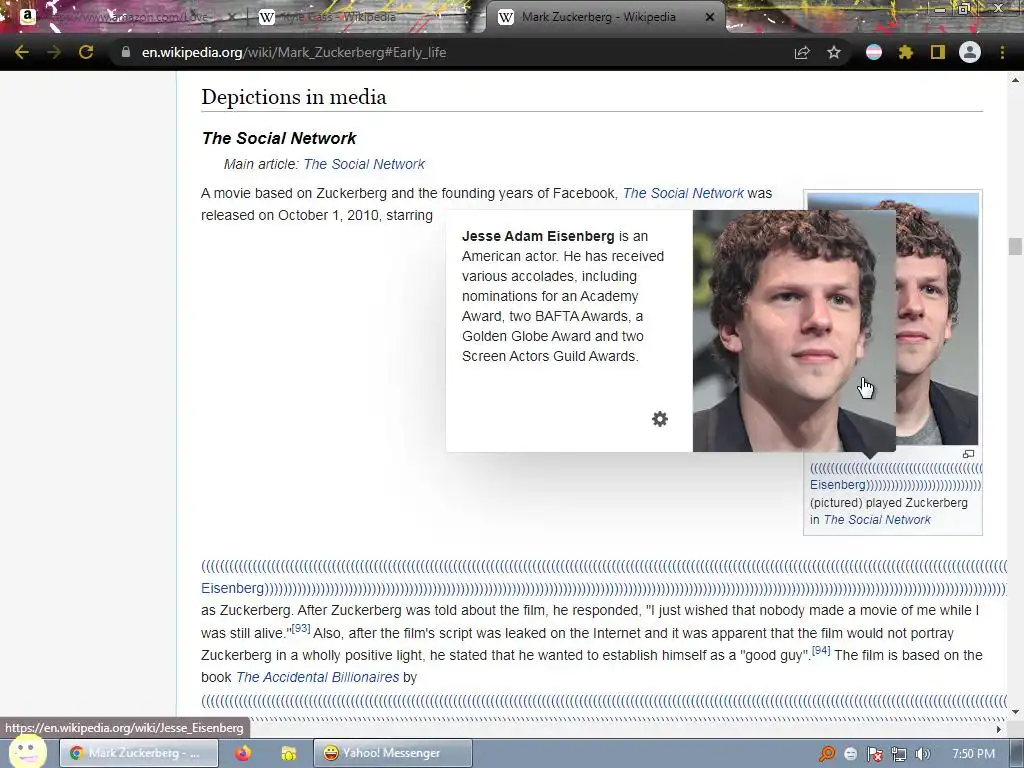Bookmark this page with the star icon
Viewport: 1024px width, 768px height.
(x=834, y=52)
